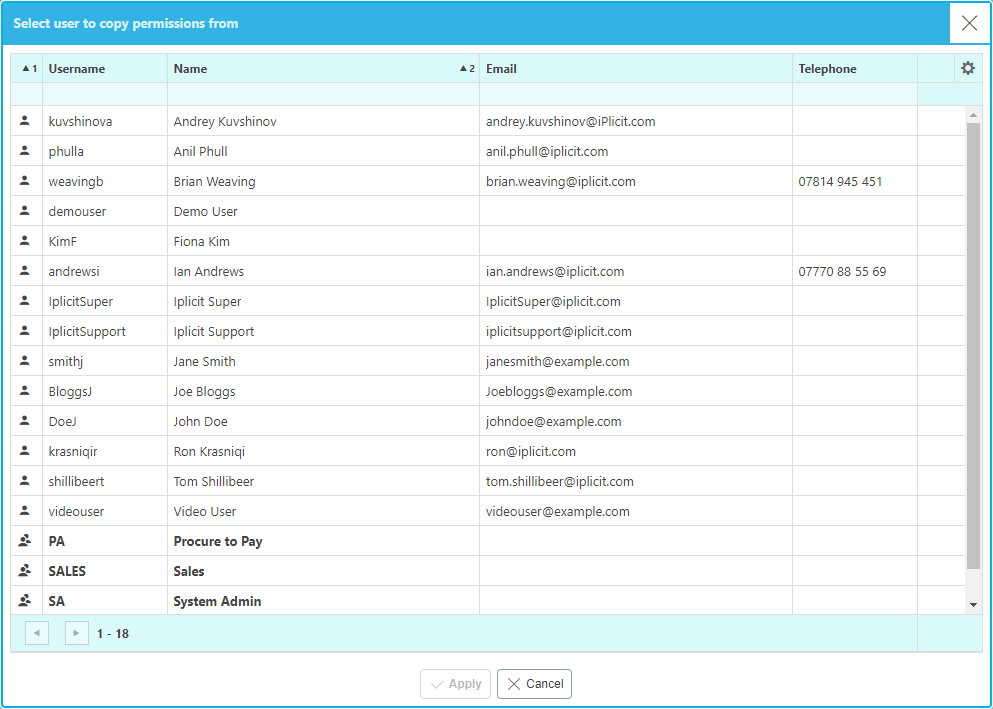Click email tom.shillibeer@iplicit.com
Viewport: 993px width, 709px height.
pos(559,481)
